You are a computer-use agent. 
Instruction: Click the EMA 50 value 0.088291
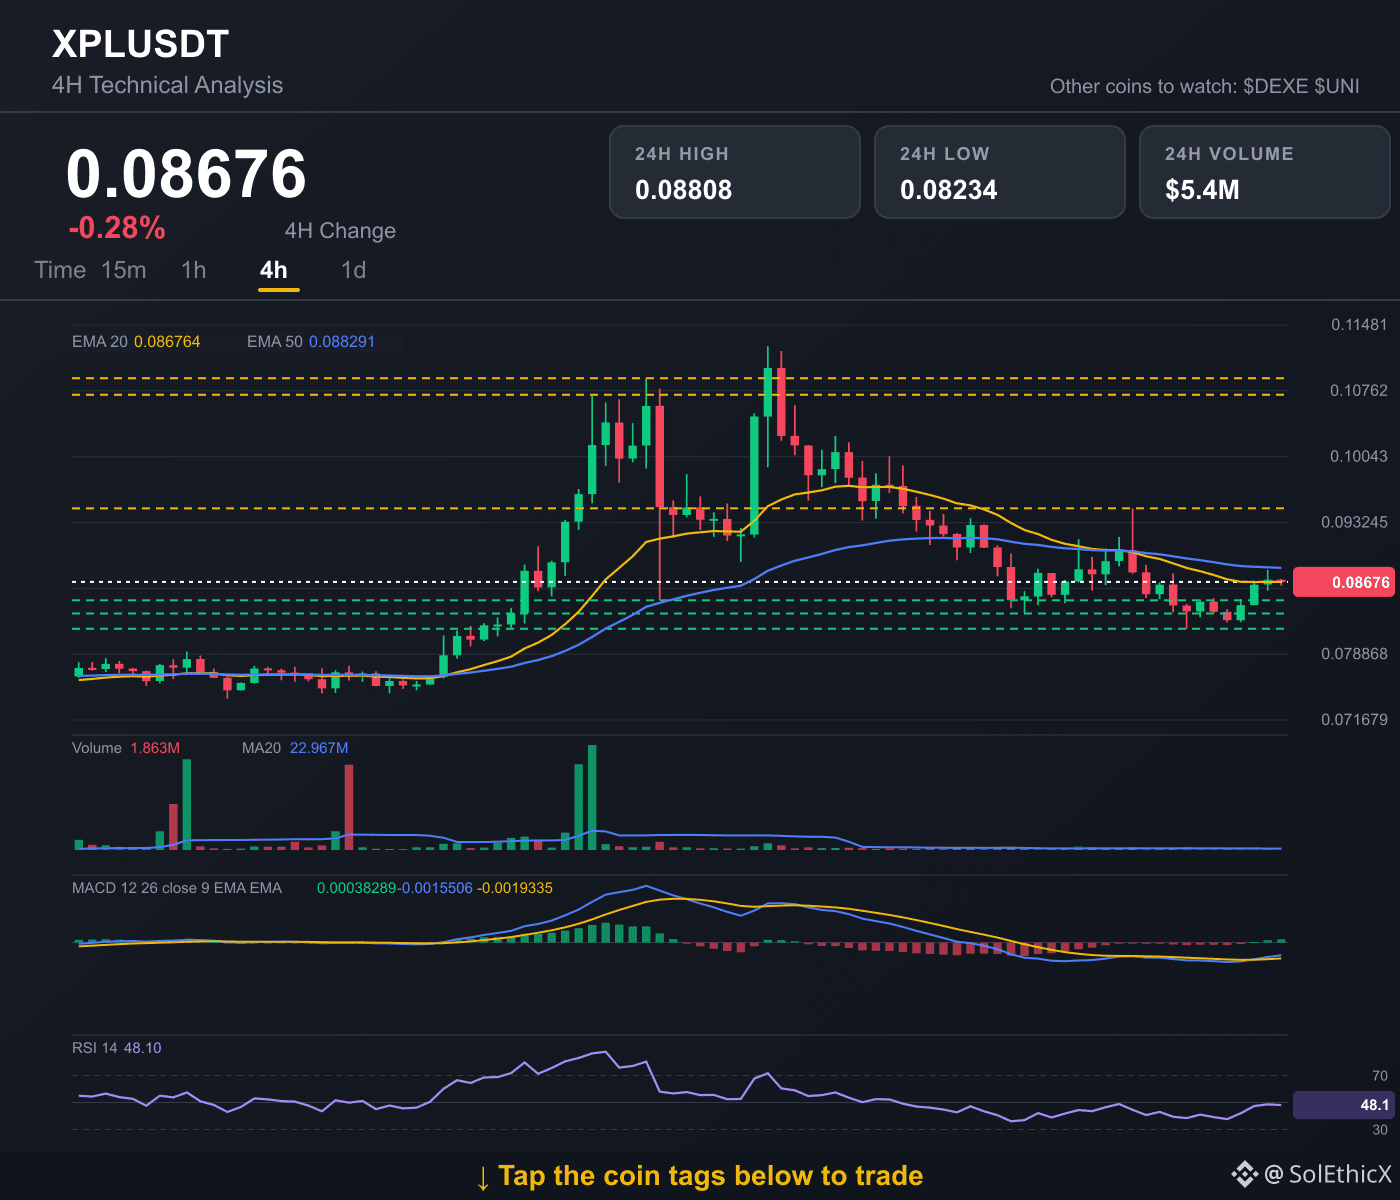(342, 342)
